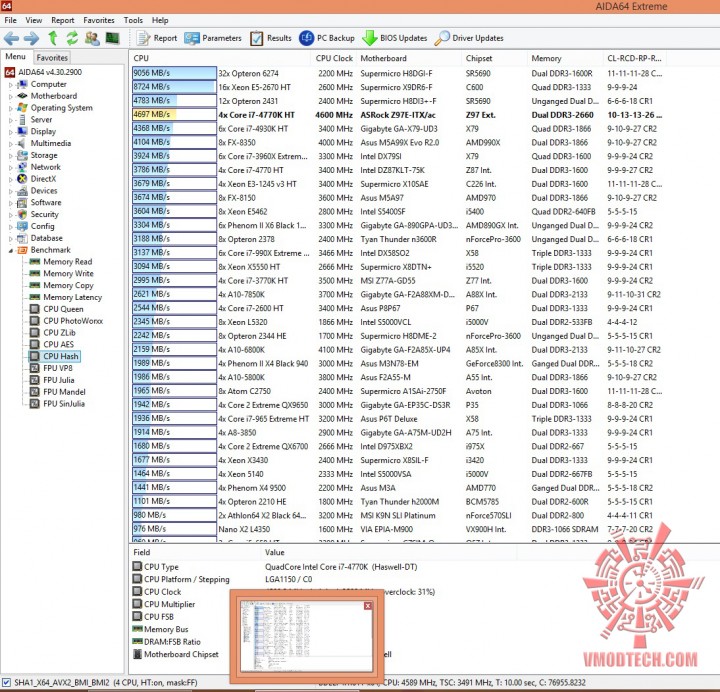Select the DirectX tree item
Viewport: 720px width, 692px height.
37,179
